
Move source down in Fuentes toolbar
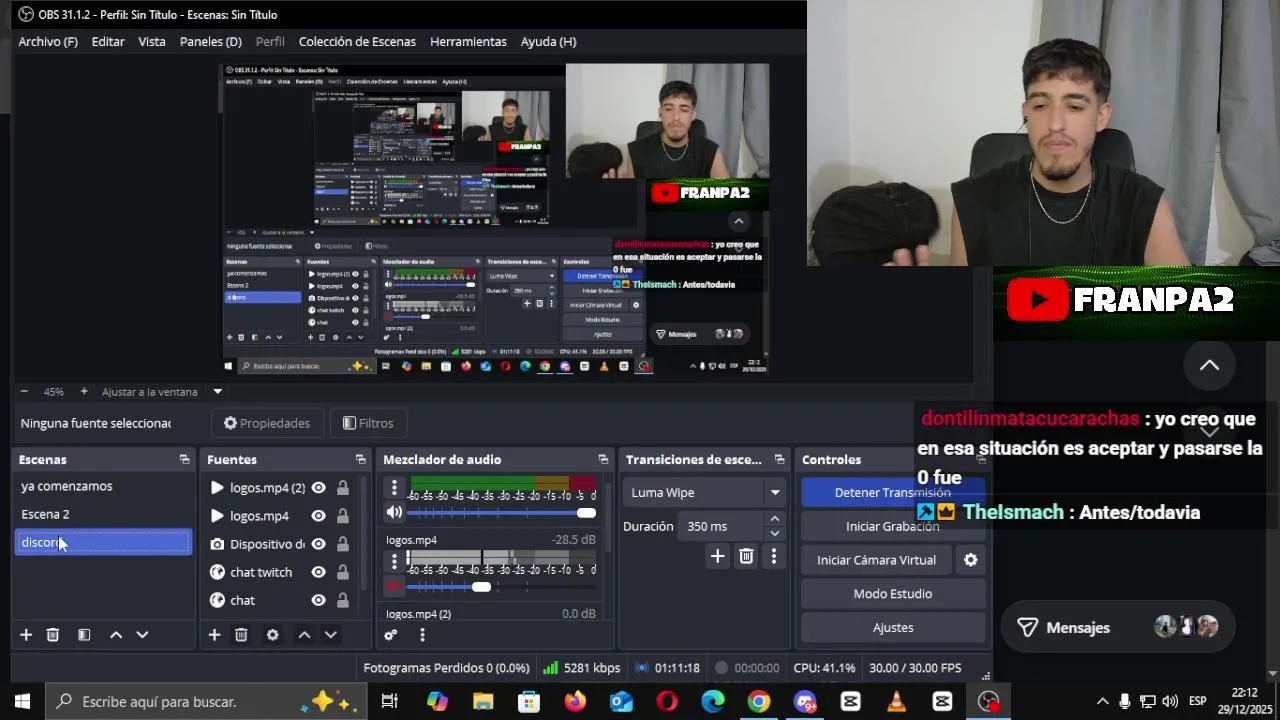point(330,635)
